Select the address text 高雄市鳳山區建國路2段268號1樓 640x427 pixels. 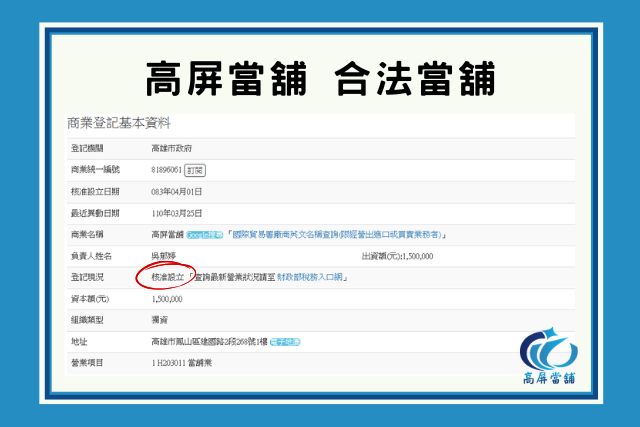209,342
